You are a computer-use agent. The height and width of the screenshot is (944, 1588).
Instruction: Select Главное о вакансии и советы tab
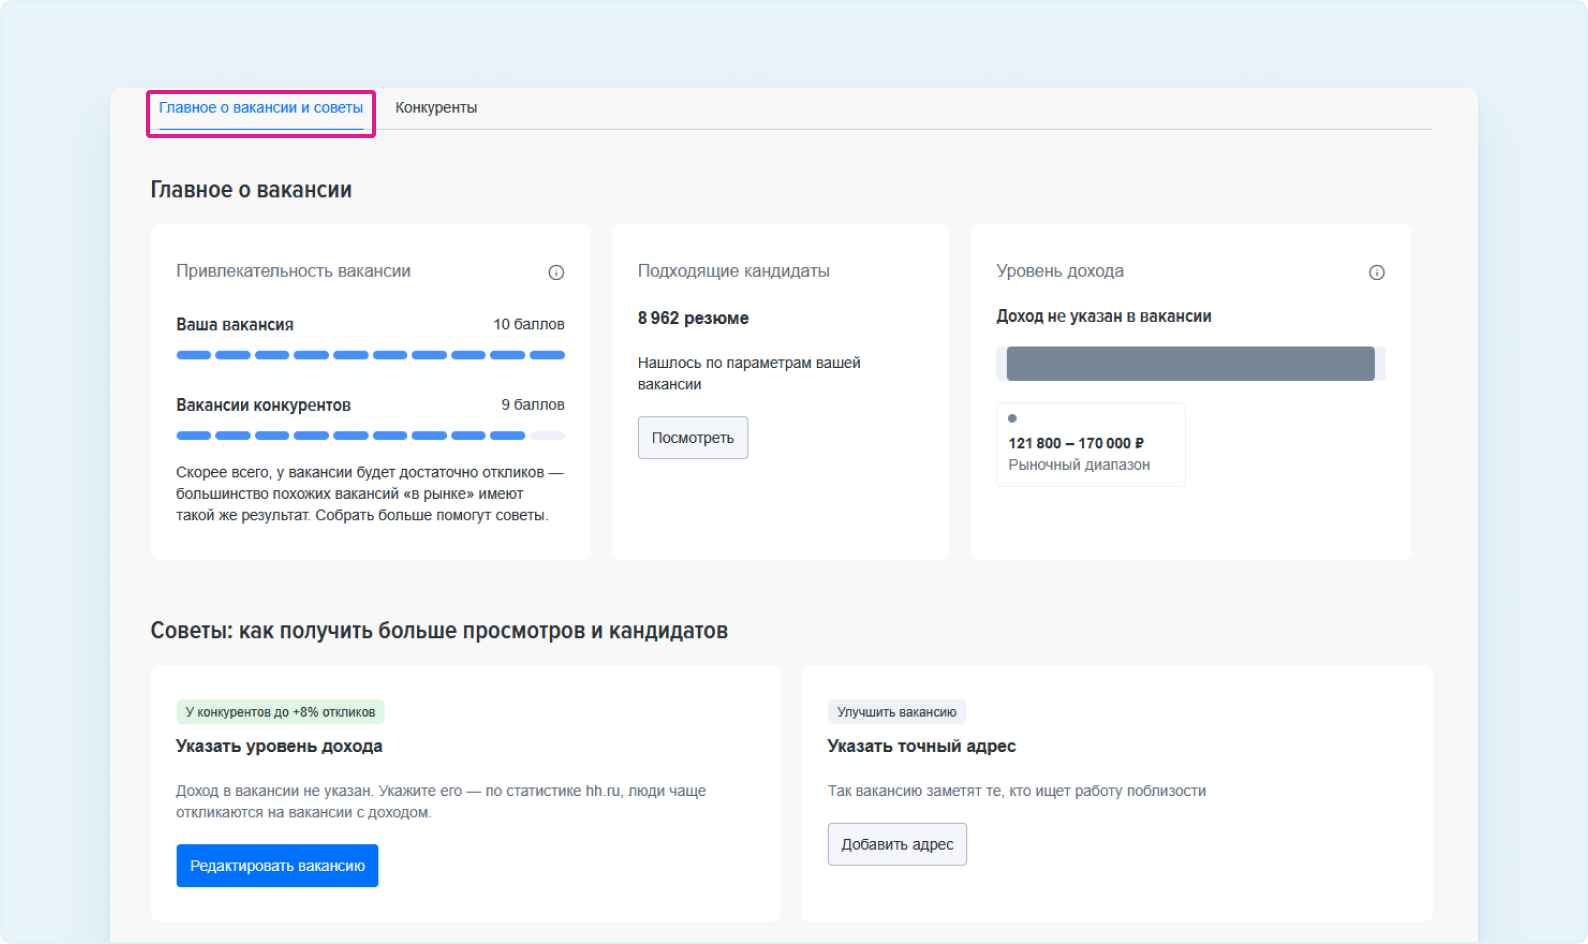point(261,108)
